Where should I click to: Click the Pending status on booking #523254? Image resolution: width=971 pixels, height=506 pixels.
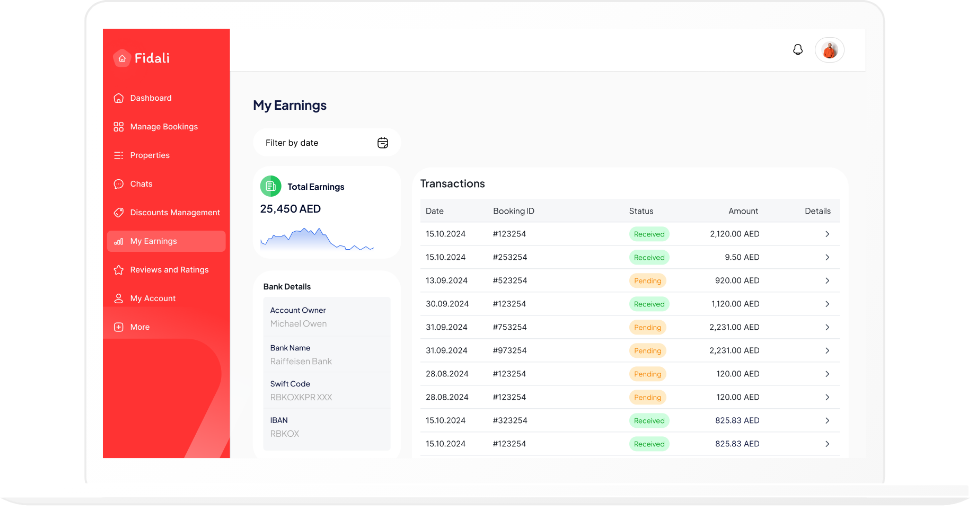(648, 281)
